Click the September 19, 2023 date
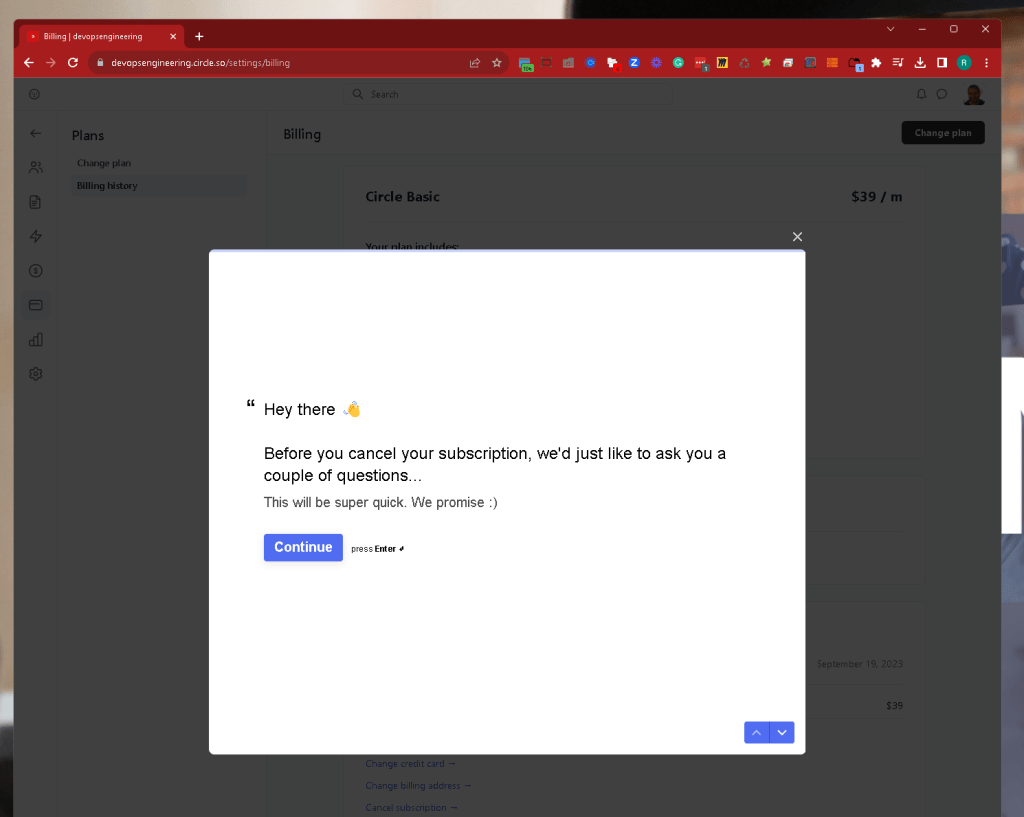1024x817 pixels. 859,664
